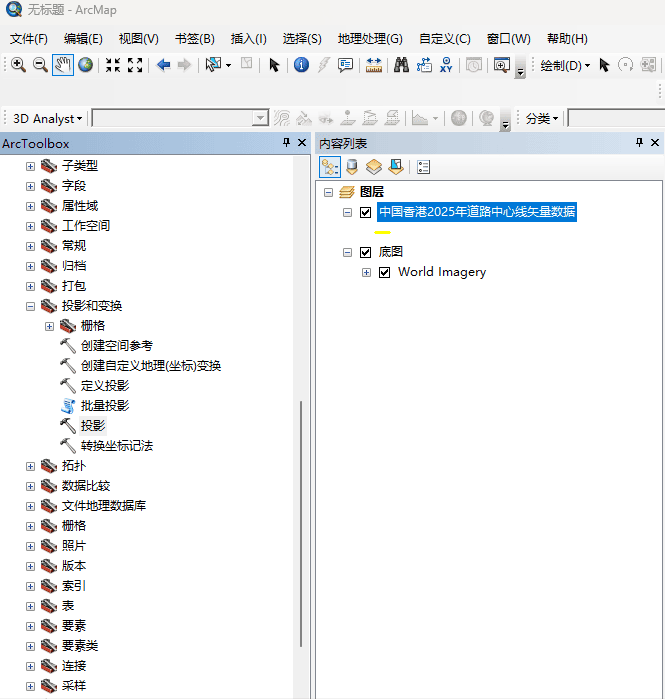
Task: Open the 自定义(C) menu
Action: coord(445,39)
